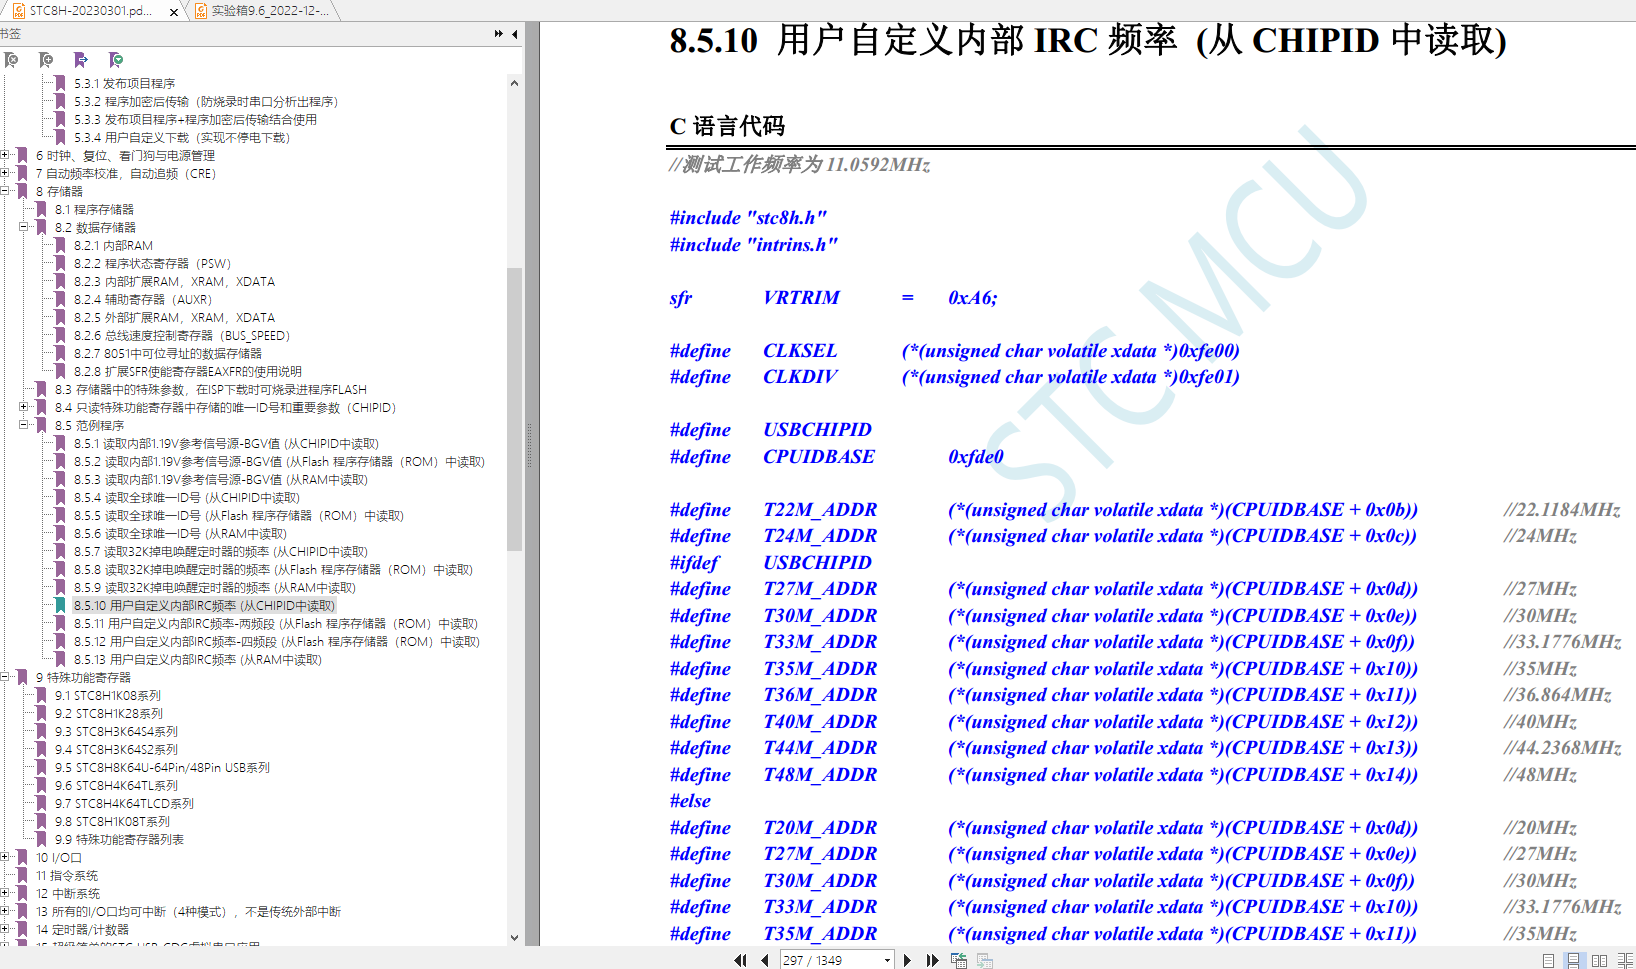Image resolution: width=1636 pixels, height=969 pixels.
Task: Open the bookmark options icon with green arrow
Action: click(116, 60)
